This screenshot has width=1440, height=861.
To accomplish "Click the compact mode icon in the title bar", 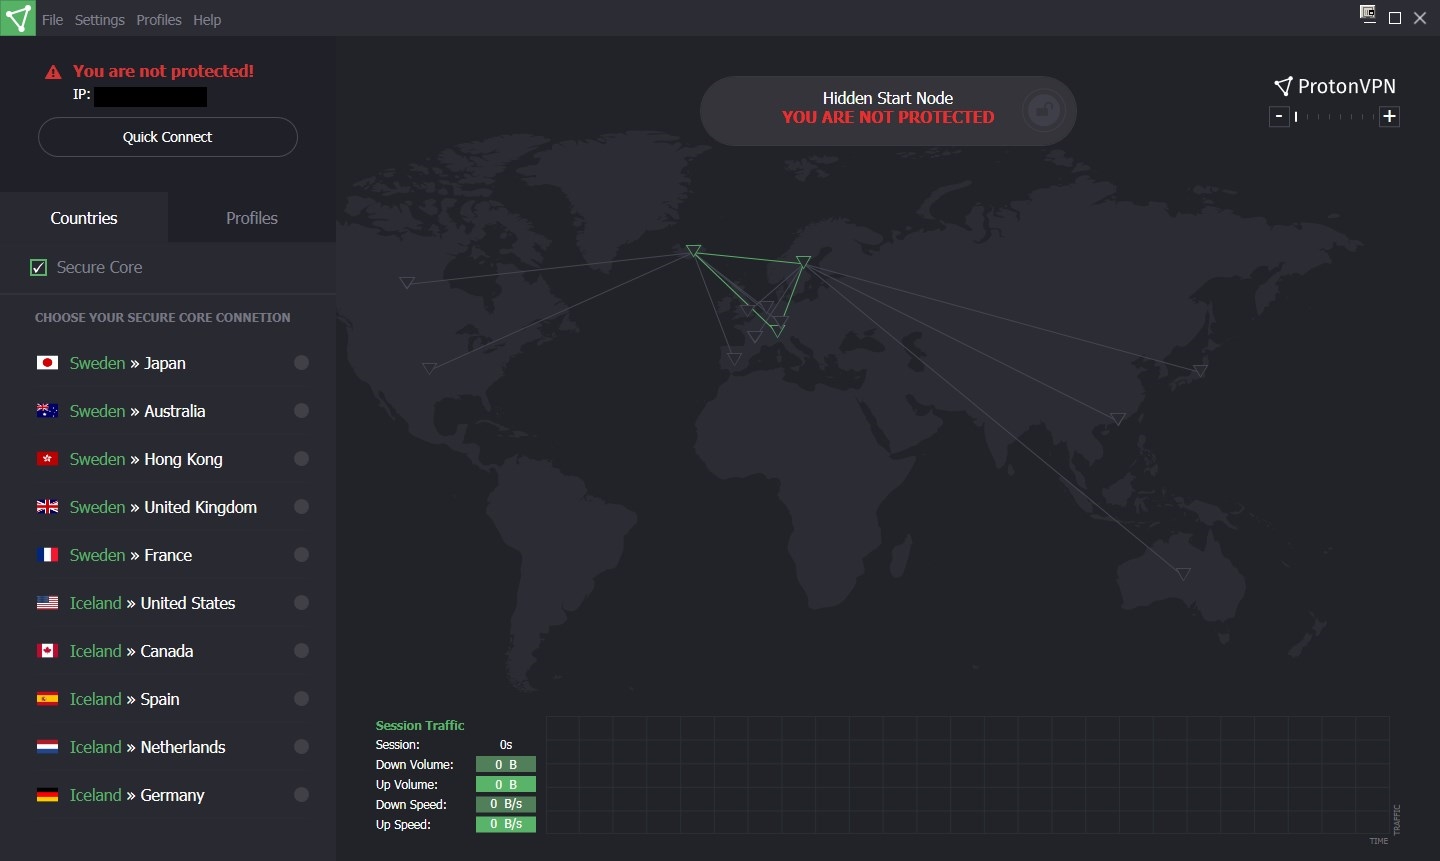I will coord(1368,14).
